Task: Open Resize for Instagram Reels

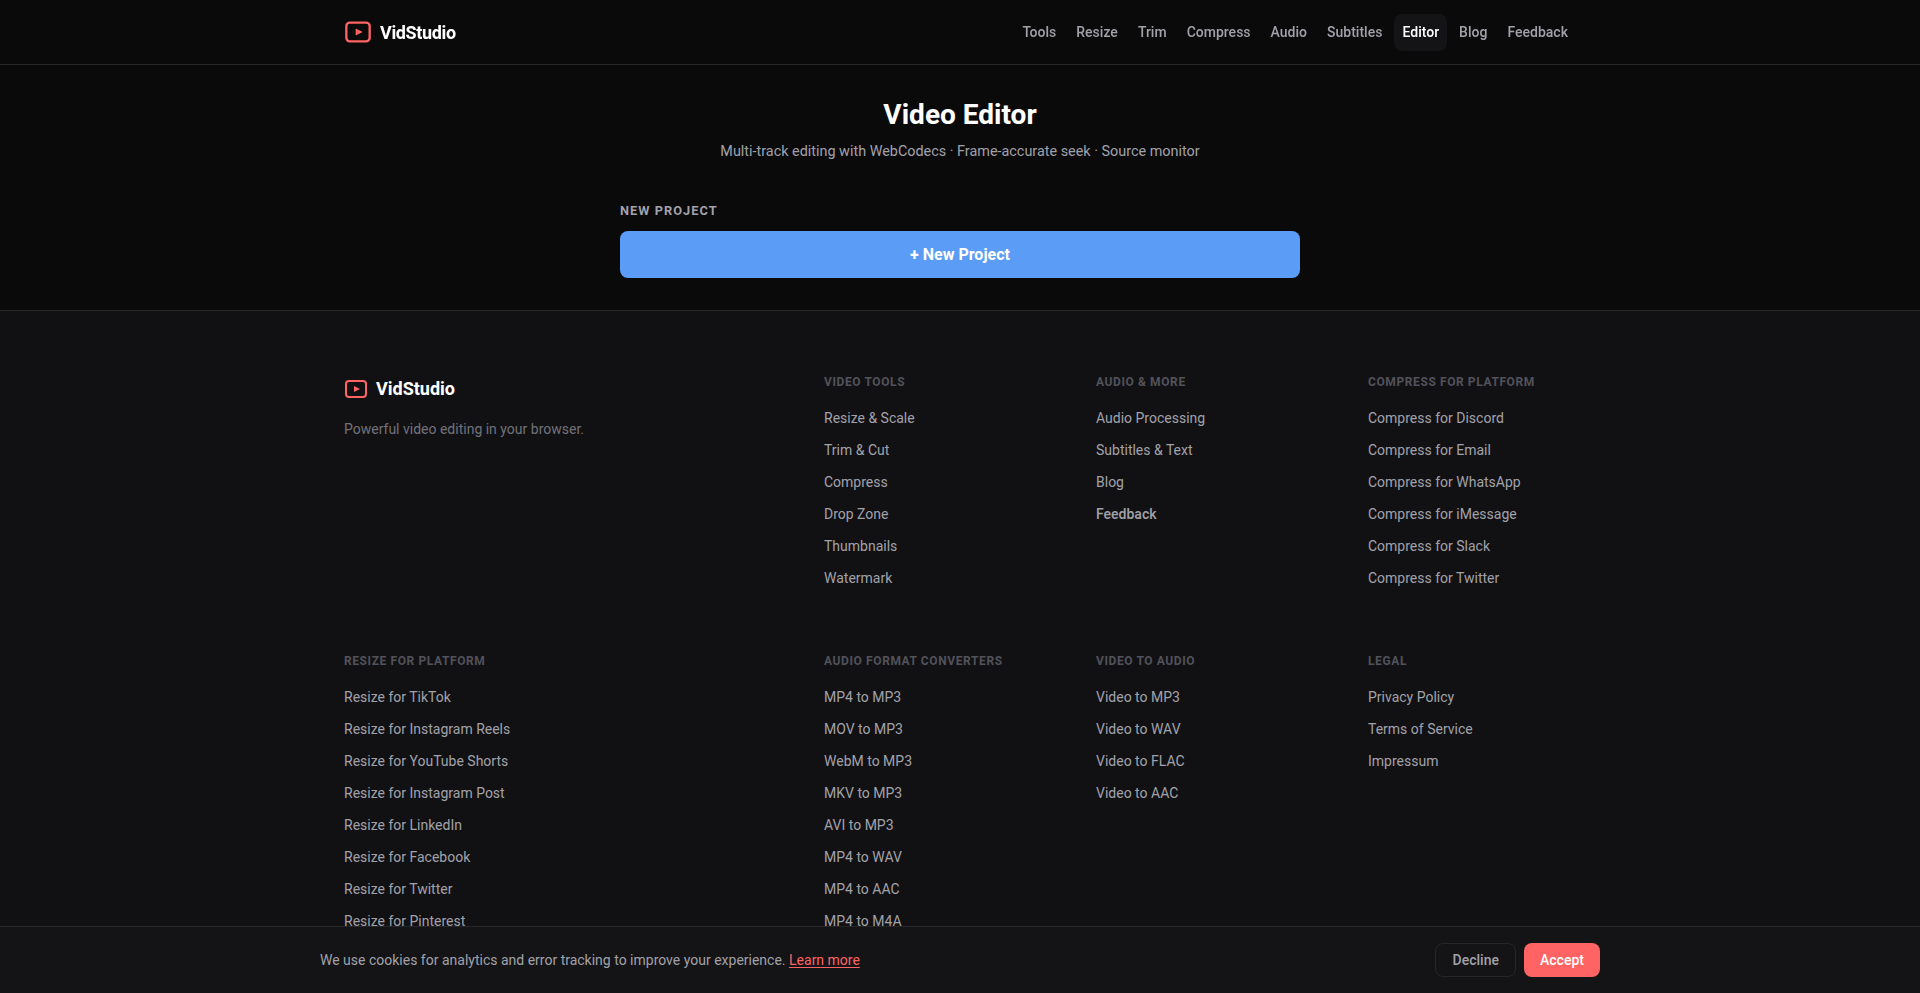Action: (427, 729)
